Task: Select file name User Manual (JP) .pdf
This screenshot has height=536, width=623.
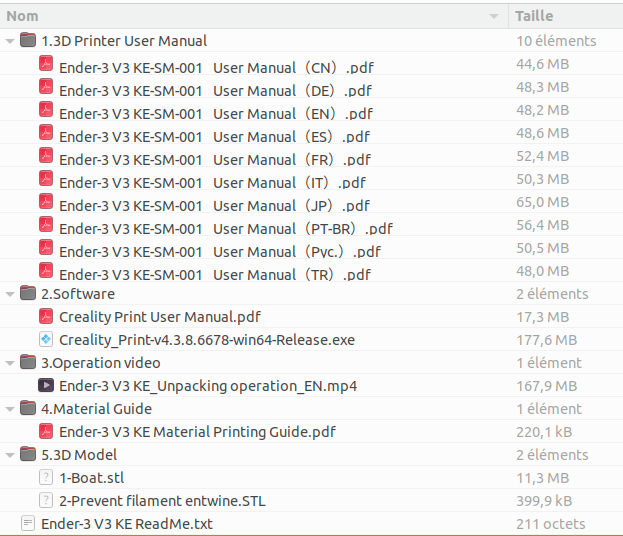Action: click(215, 207)
